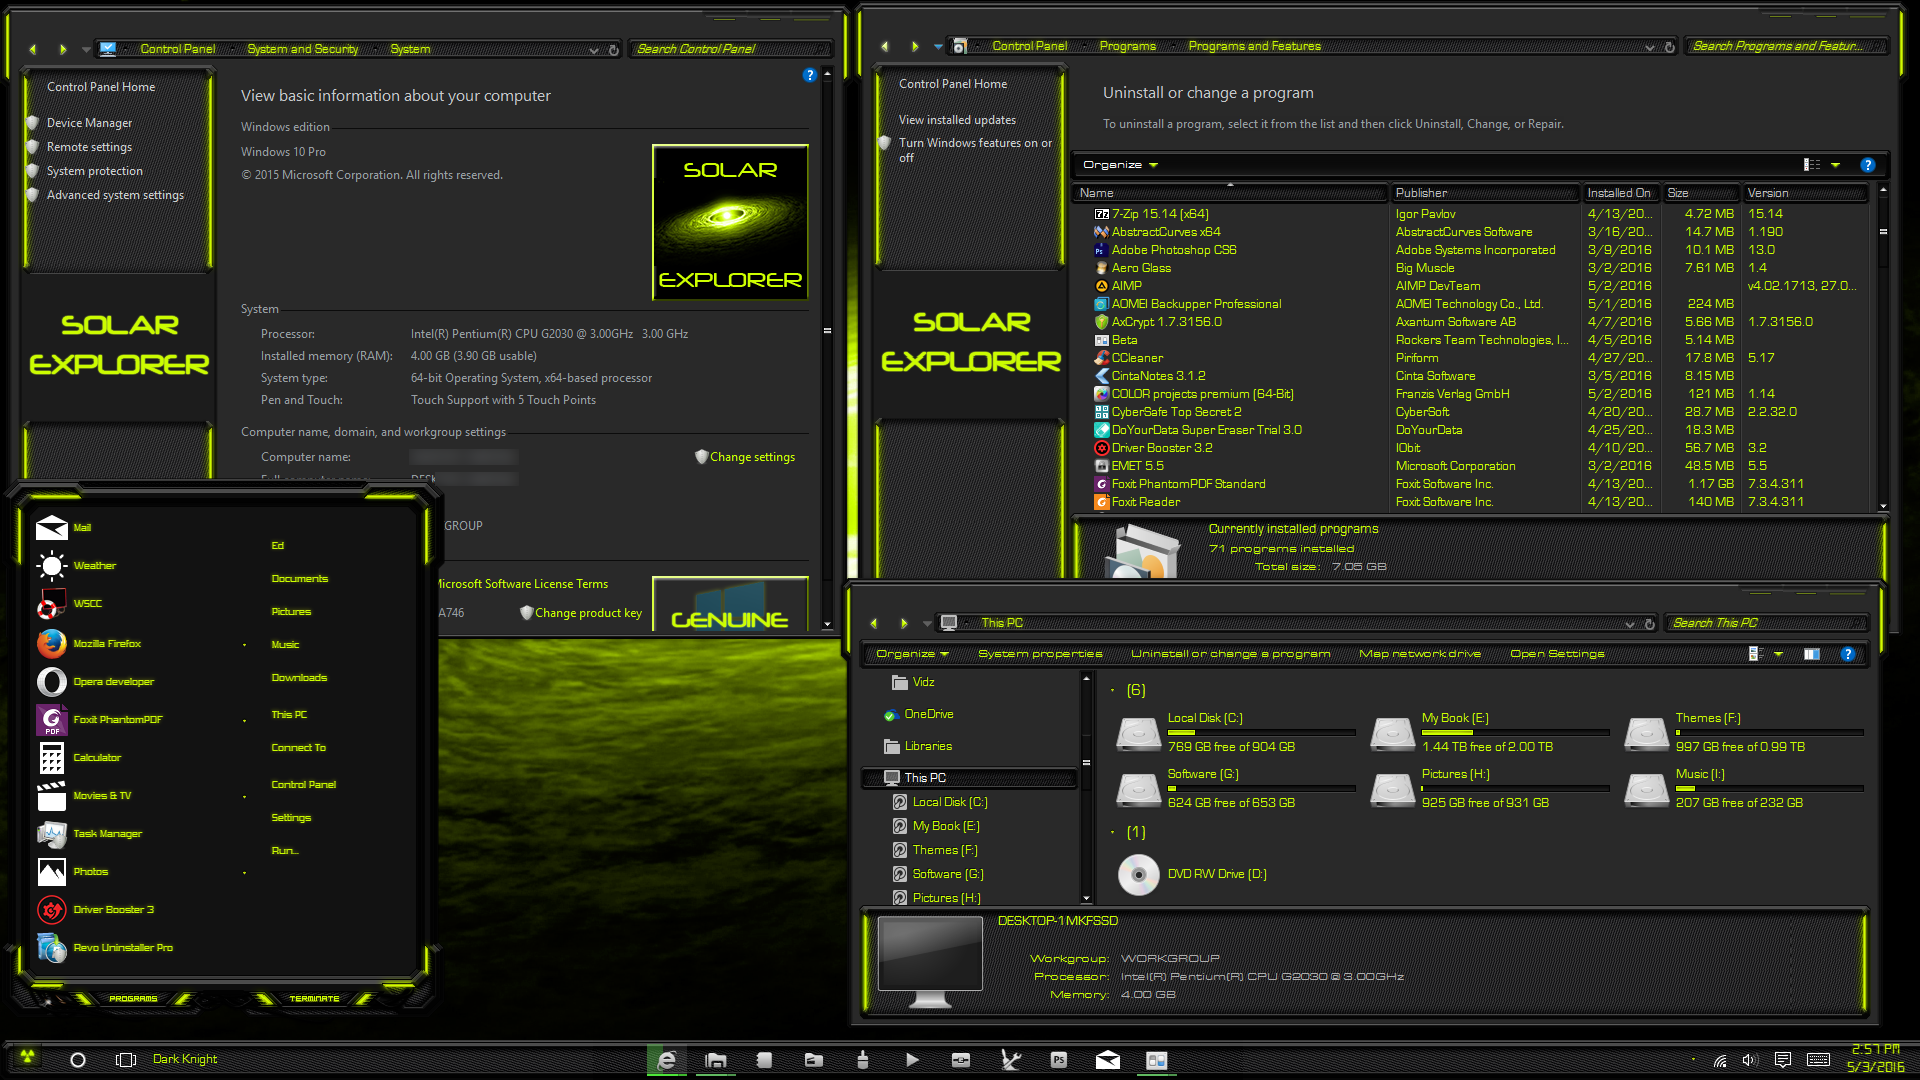
Task: Open System and Security from the breadcrumb
Action: [x=303, y=48]
